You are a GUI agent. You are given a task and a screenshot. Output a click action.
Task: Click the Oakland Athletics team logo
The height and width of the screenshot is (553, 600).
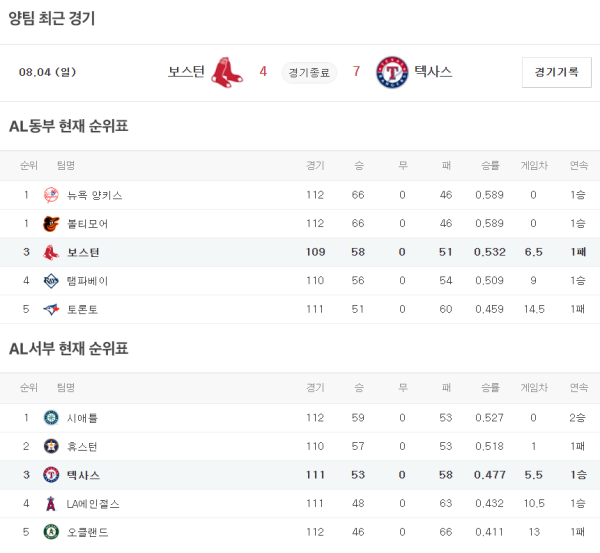[51, 532]
